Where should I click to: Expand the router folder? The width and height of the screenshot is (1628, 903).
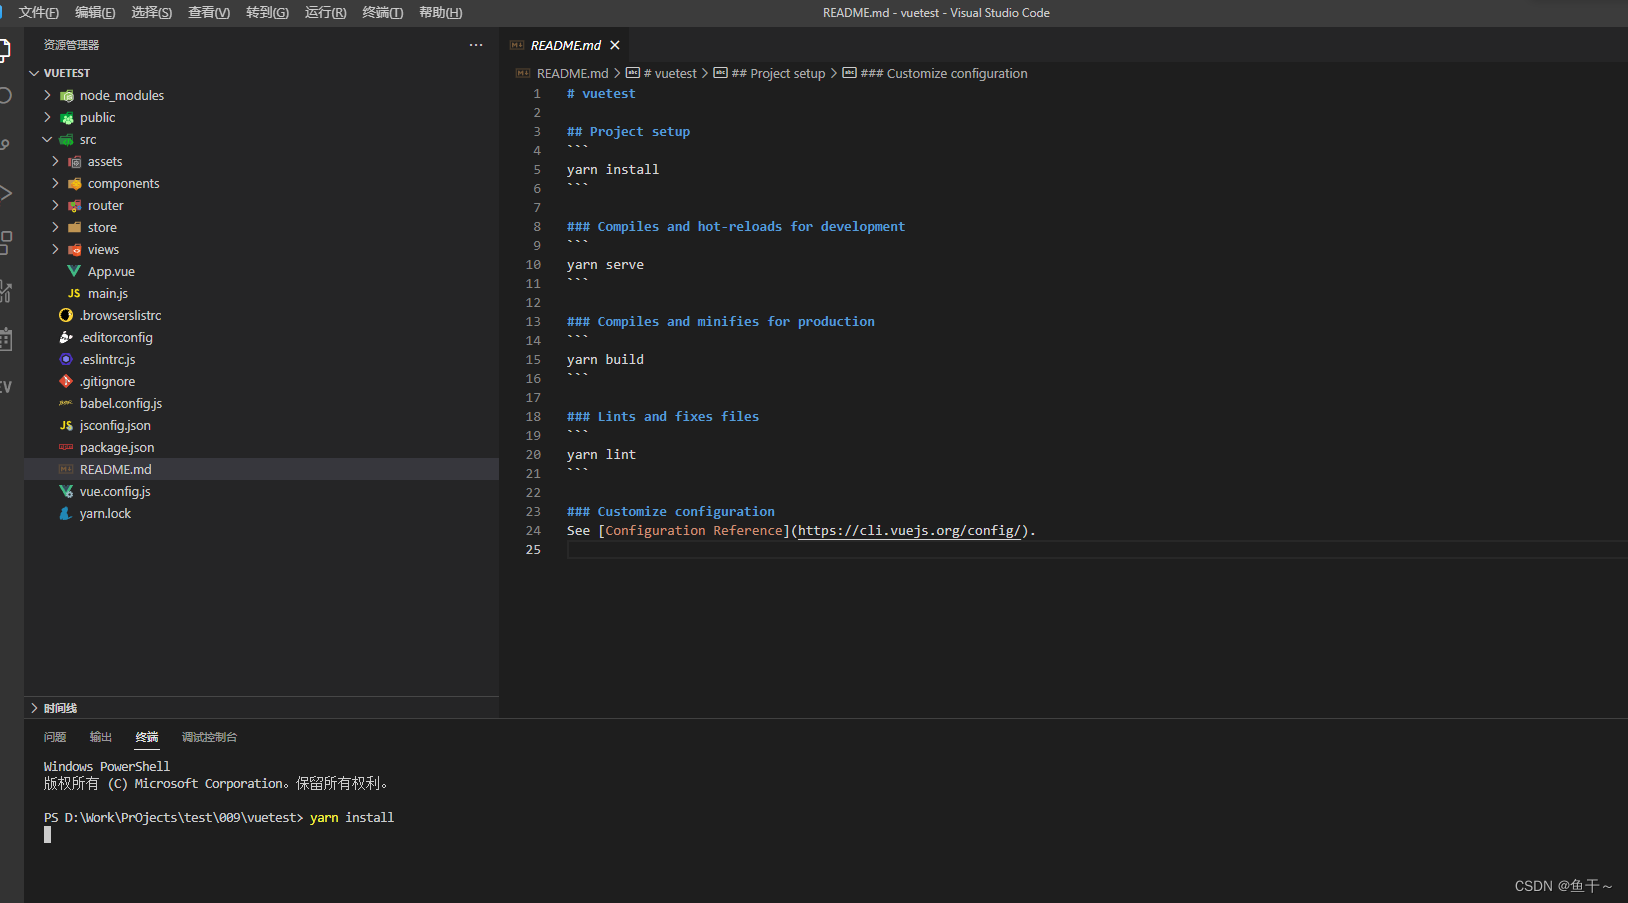point(55,205)
